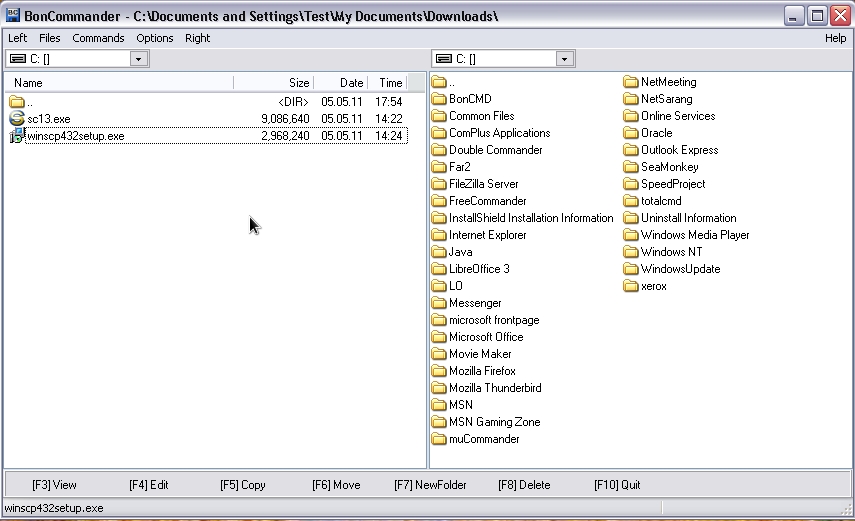Click the BonCMD folder icon
This screenshot has height=521, width=855.
pos(439,99)
